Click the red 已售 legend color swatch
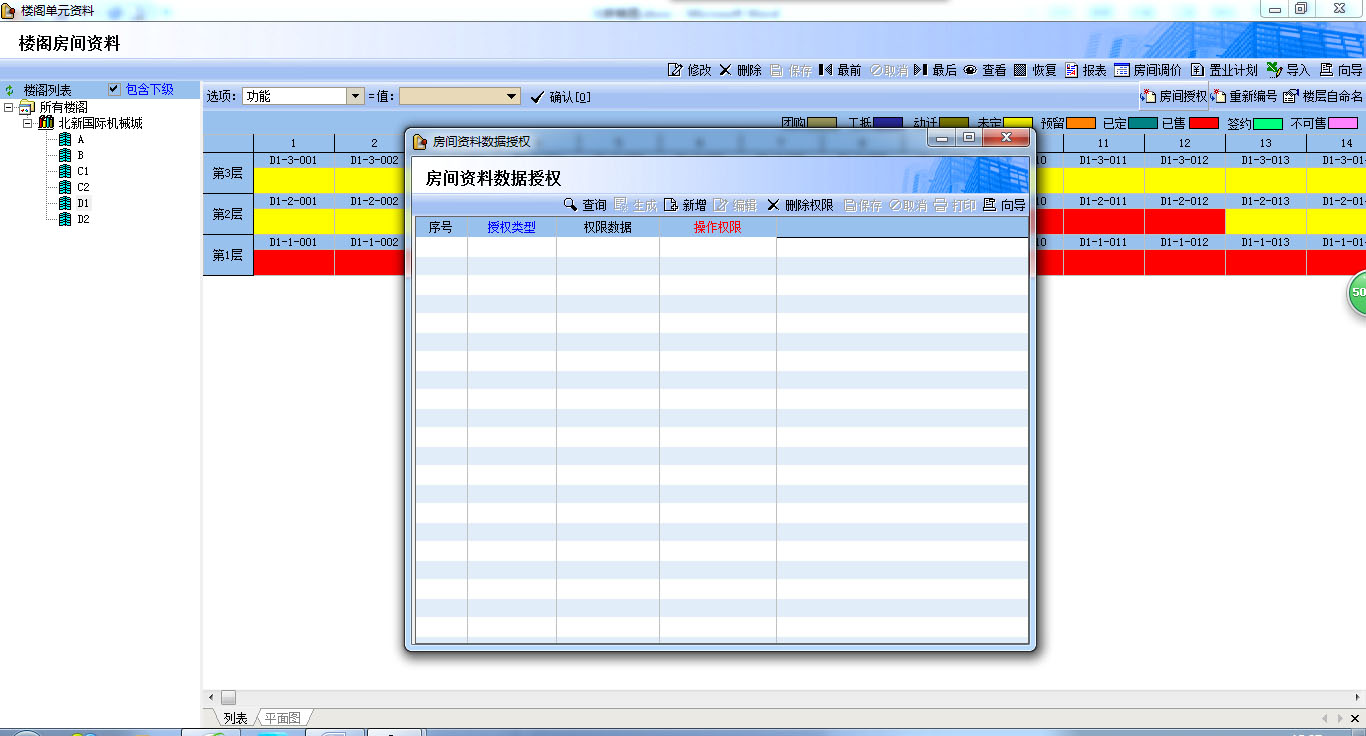Viewport: 1366px width, 736px height. (x=1204, y=123)
